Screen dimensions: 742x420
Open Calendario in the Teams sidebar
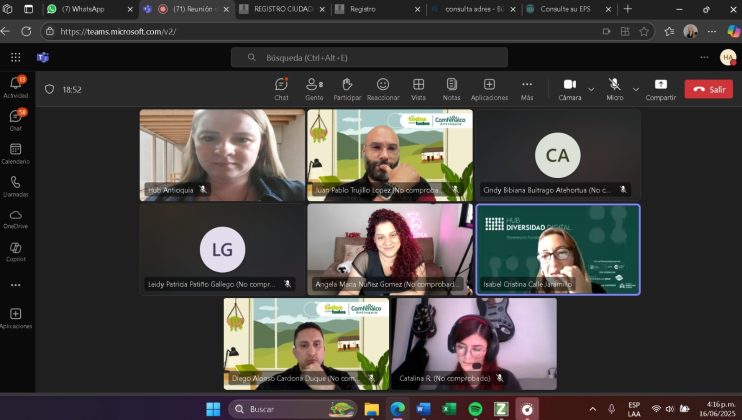(x=15, y=153)
